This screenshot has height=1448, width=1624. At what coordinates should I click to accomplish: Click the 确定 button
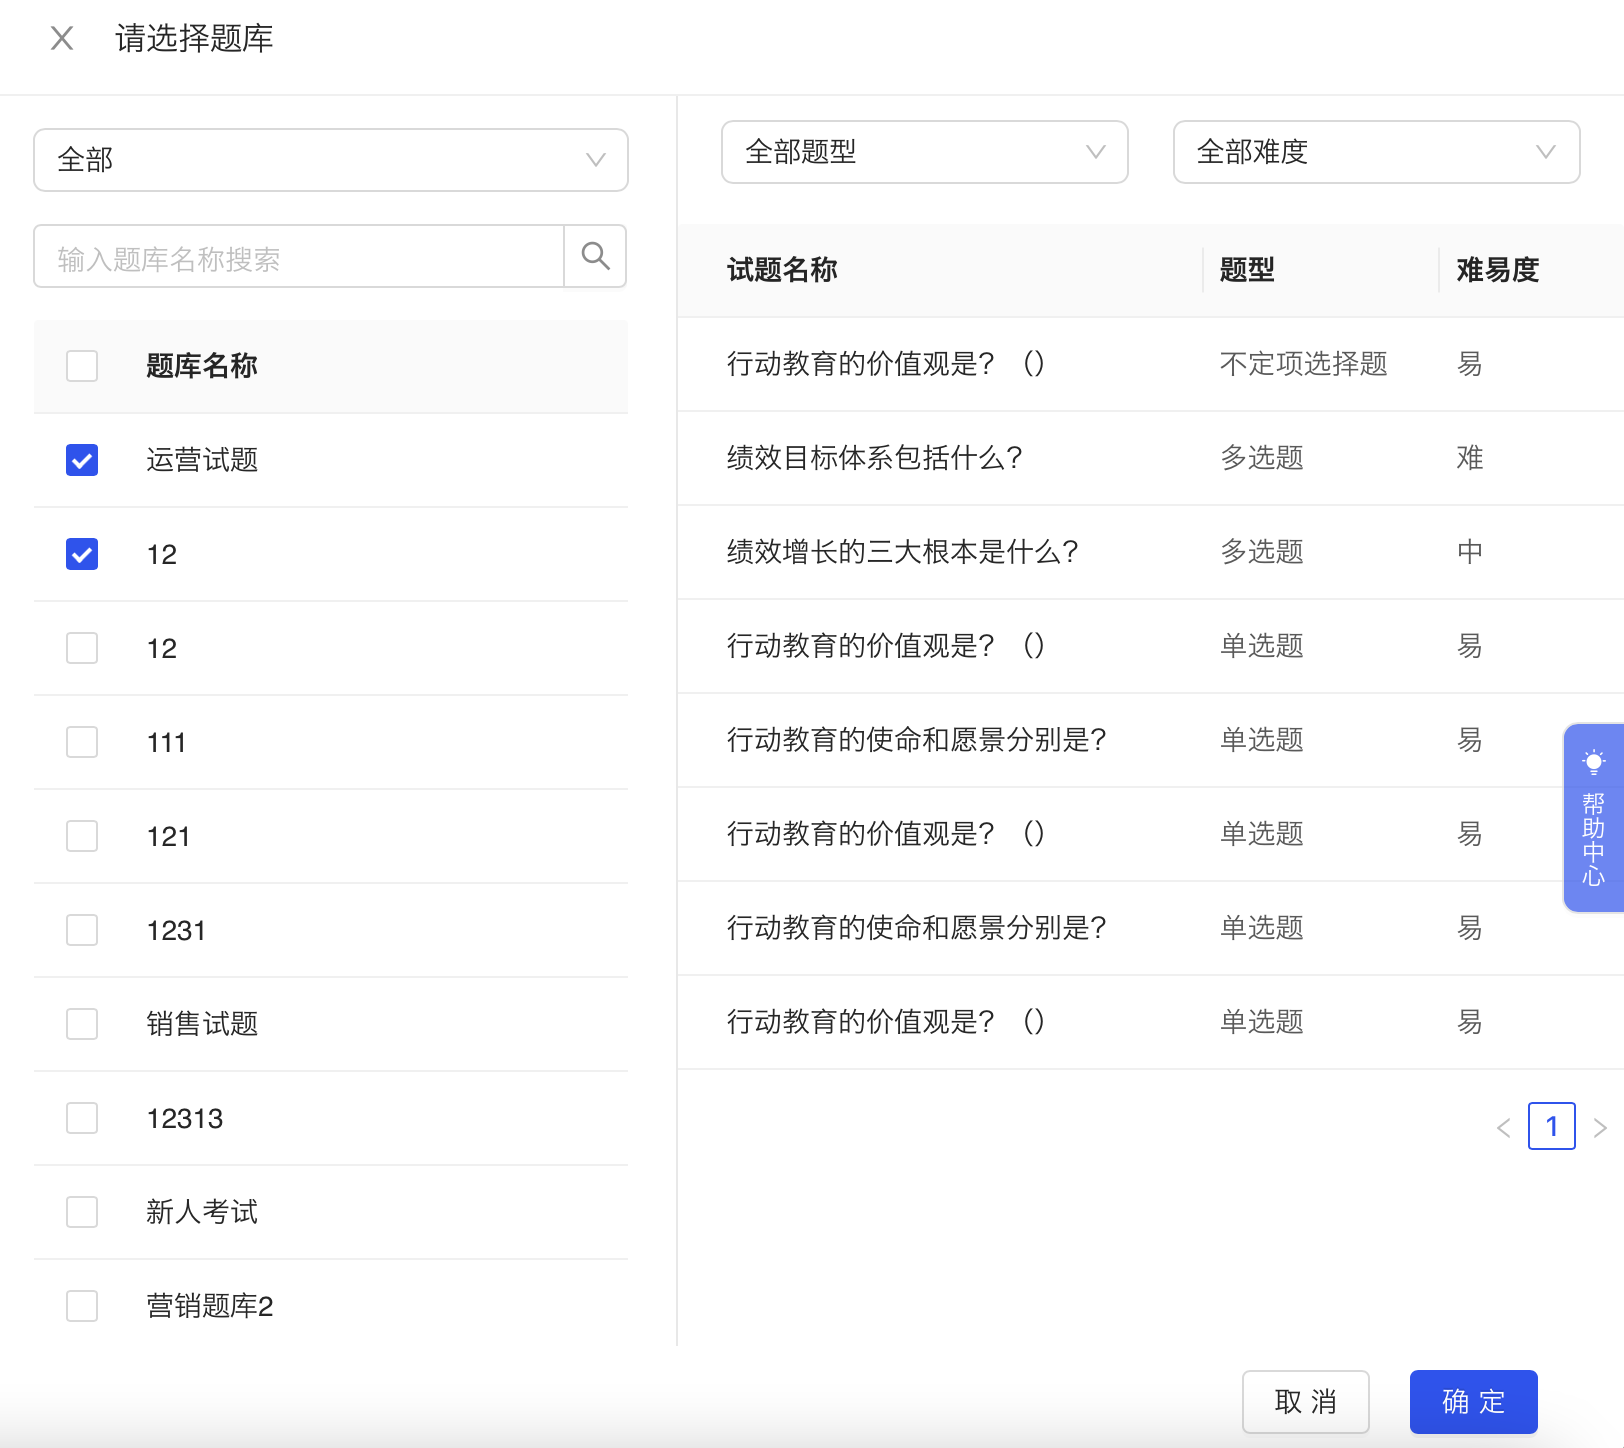[x=1474, y=1402]
